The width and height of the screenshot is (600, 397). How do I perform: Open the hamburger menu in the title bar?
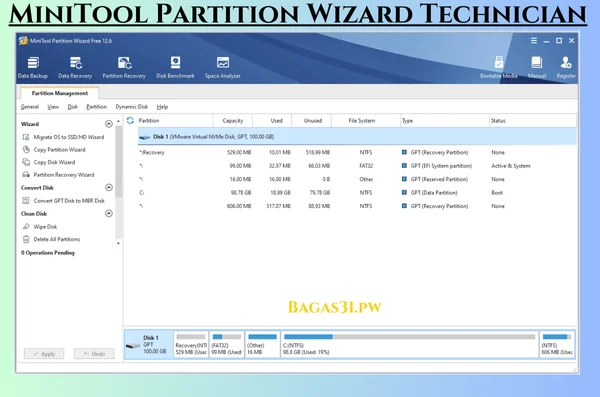click(x=534, y=41)
